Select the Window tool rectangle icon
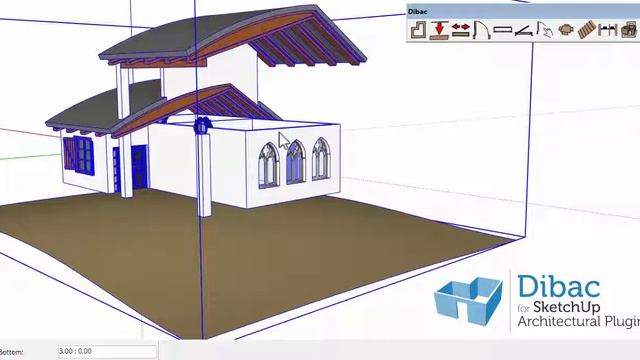 click(x=502, y=30)
